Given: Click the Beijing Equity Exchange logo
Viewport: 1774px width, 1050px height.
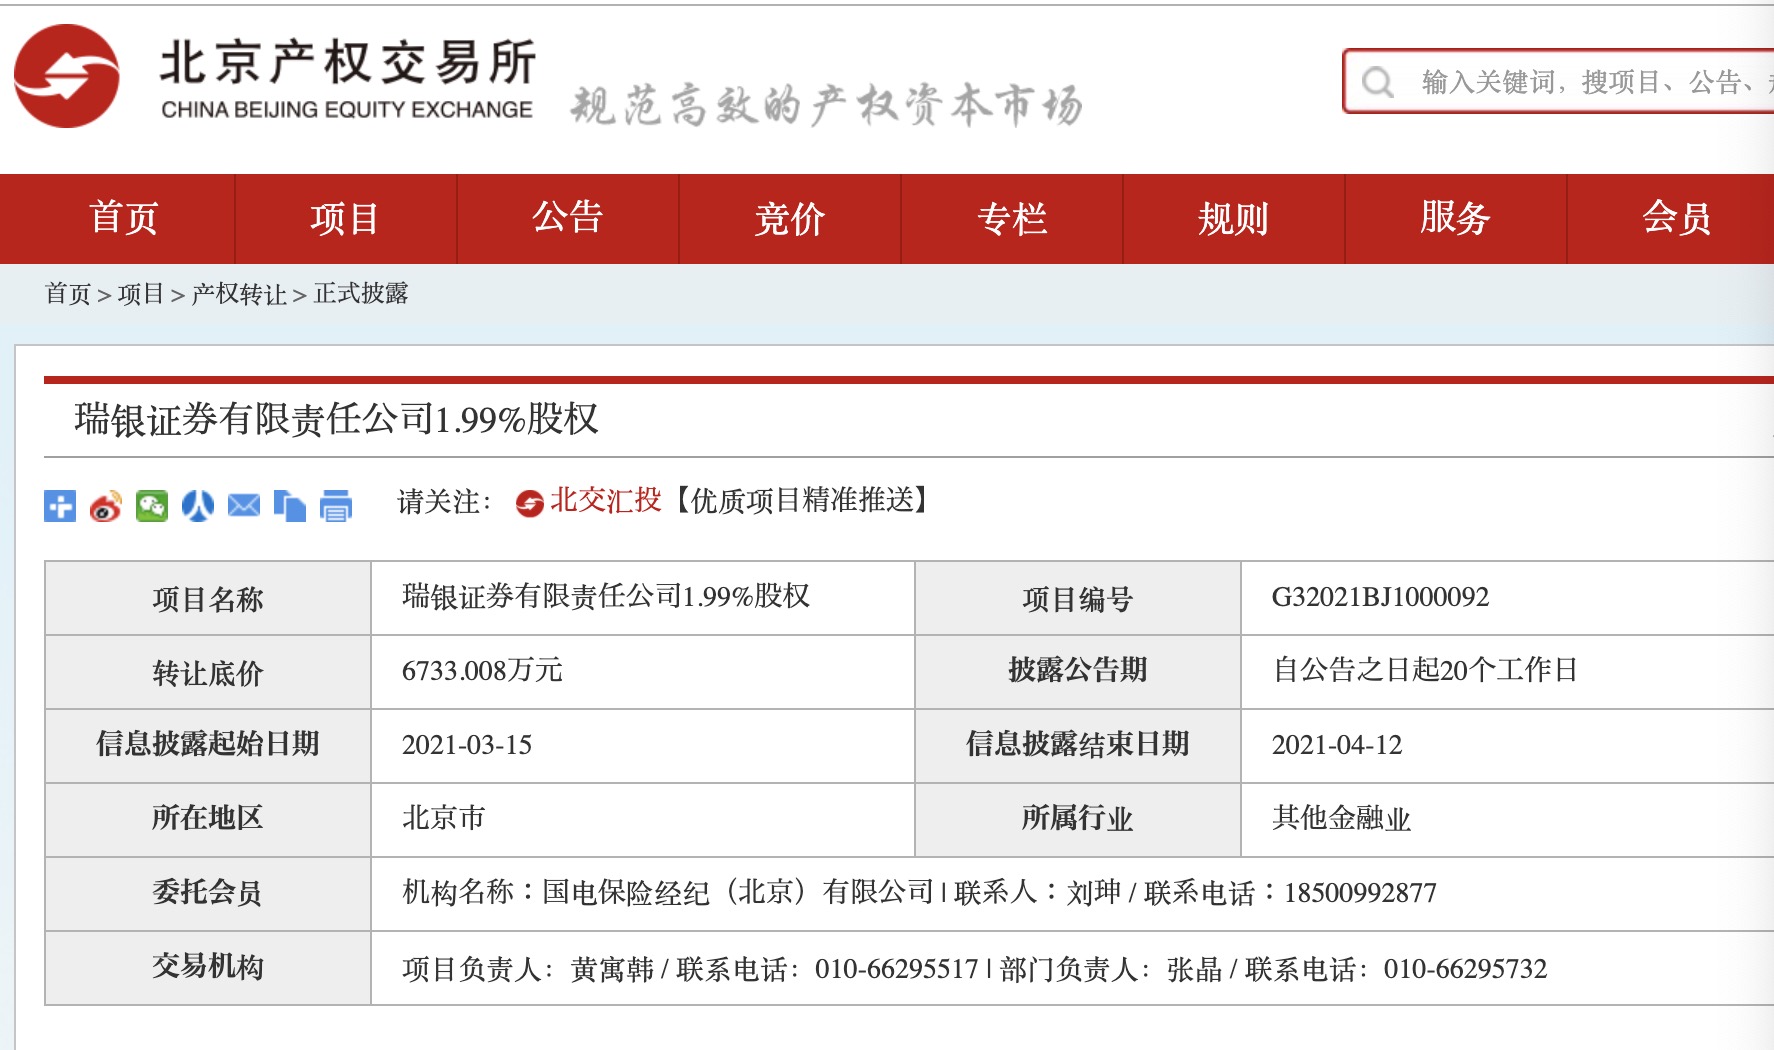Looking at the screenshot, I should (x=275, y=77).
